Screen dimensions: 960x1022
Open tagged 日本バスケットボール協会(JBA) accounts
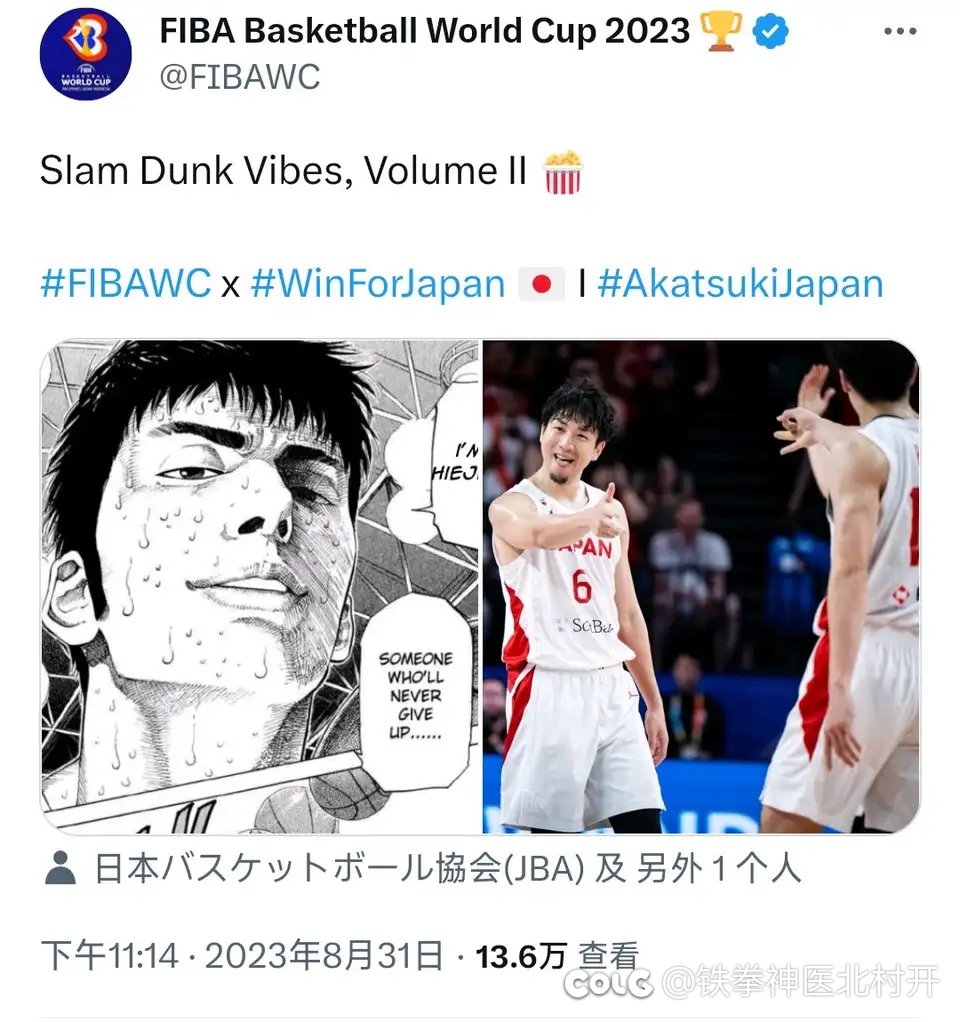[x=448, y=869]
